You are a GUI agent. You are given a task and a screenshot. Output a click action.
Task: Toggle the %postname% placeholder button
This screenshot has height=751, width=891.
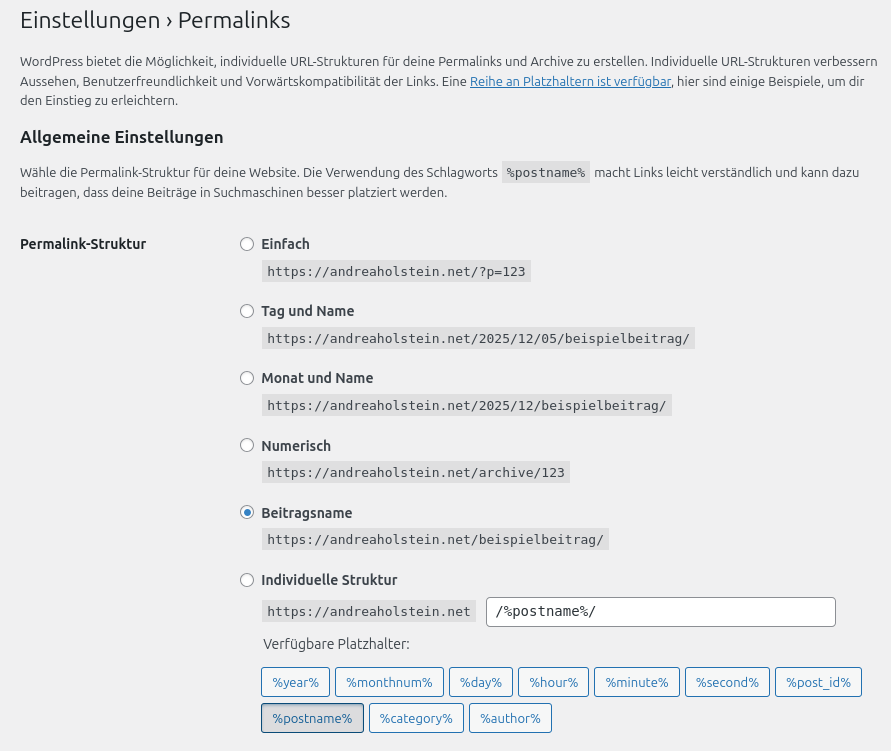click(x=312, y=718)
